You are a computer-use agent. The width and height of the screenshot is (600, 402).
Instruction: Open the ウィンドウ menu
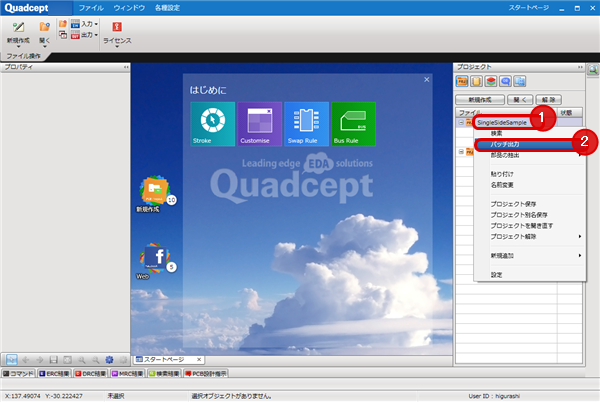coord(129,8)
